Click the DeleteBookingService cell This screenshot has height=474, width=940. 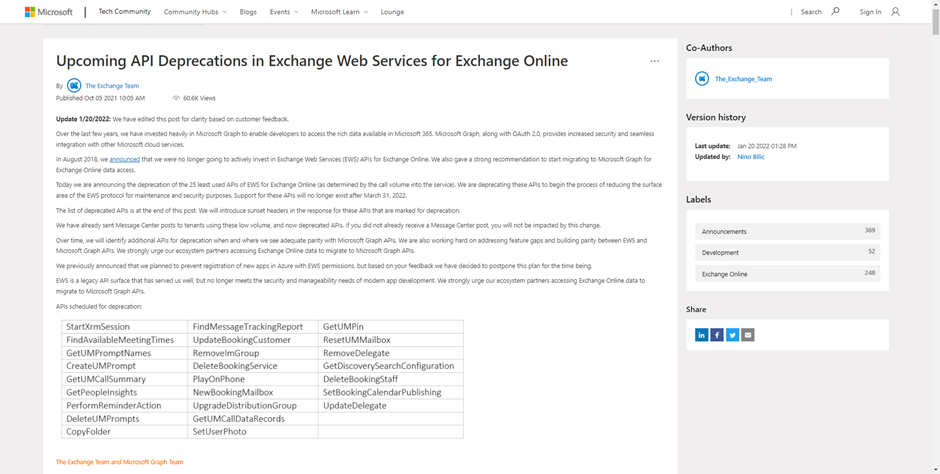click(x=253, y=366)
